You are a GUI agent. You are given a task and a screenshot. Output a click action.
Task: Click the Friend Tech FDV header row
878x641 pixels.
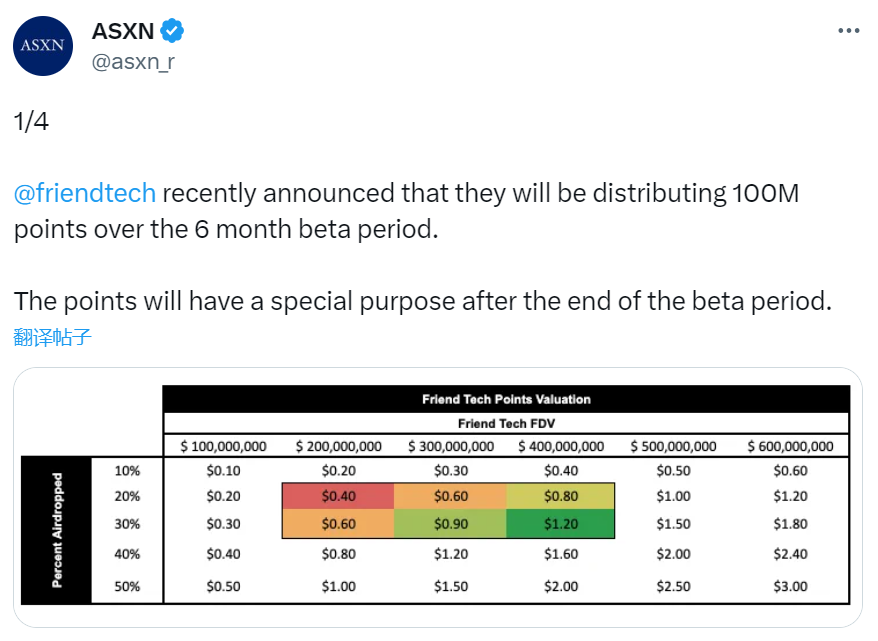click(x=506, y=423)
